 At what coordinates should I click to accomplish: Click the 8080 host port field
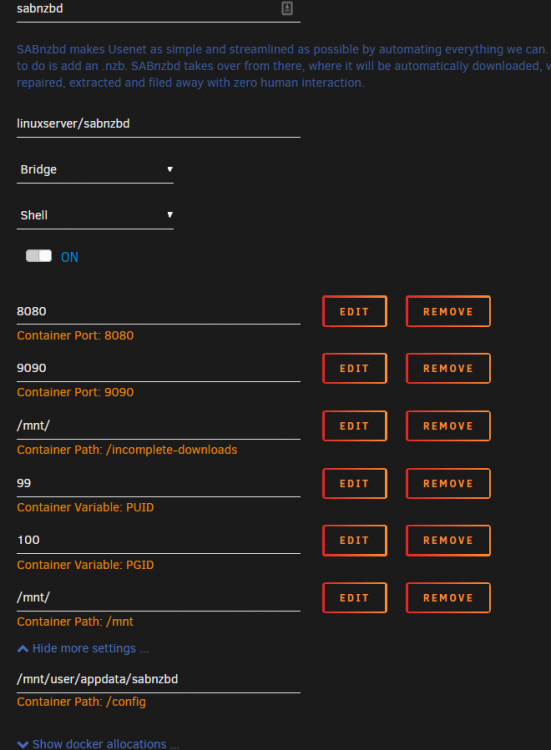point(158,312)
